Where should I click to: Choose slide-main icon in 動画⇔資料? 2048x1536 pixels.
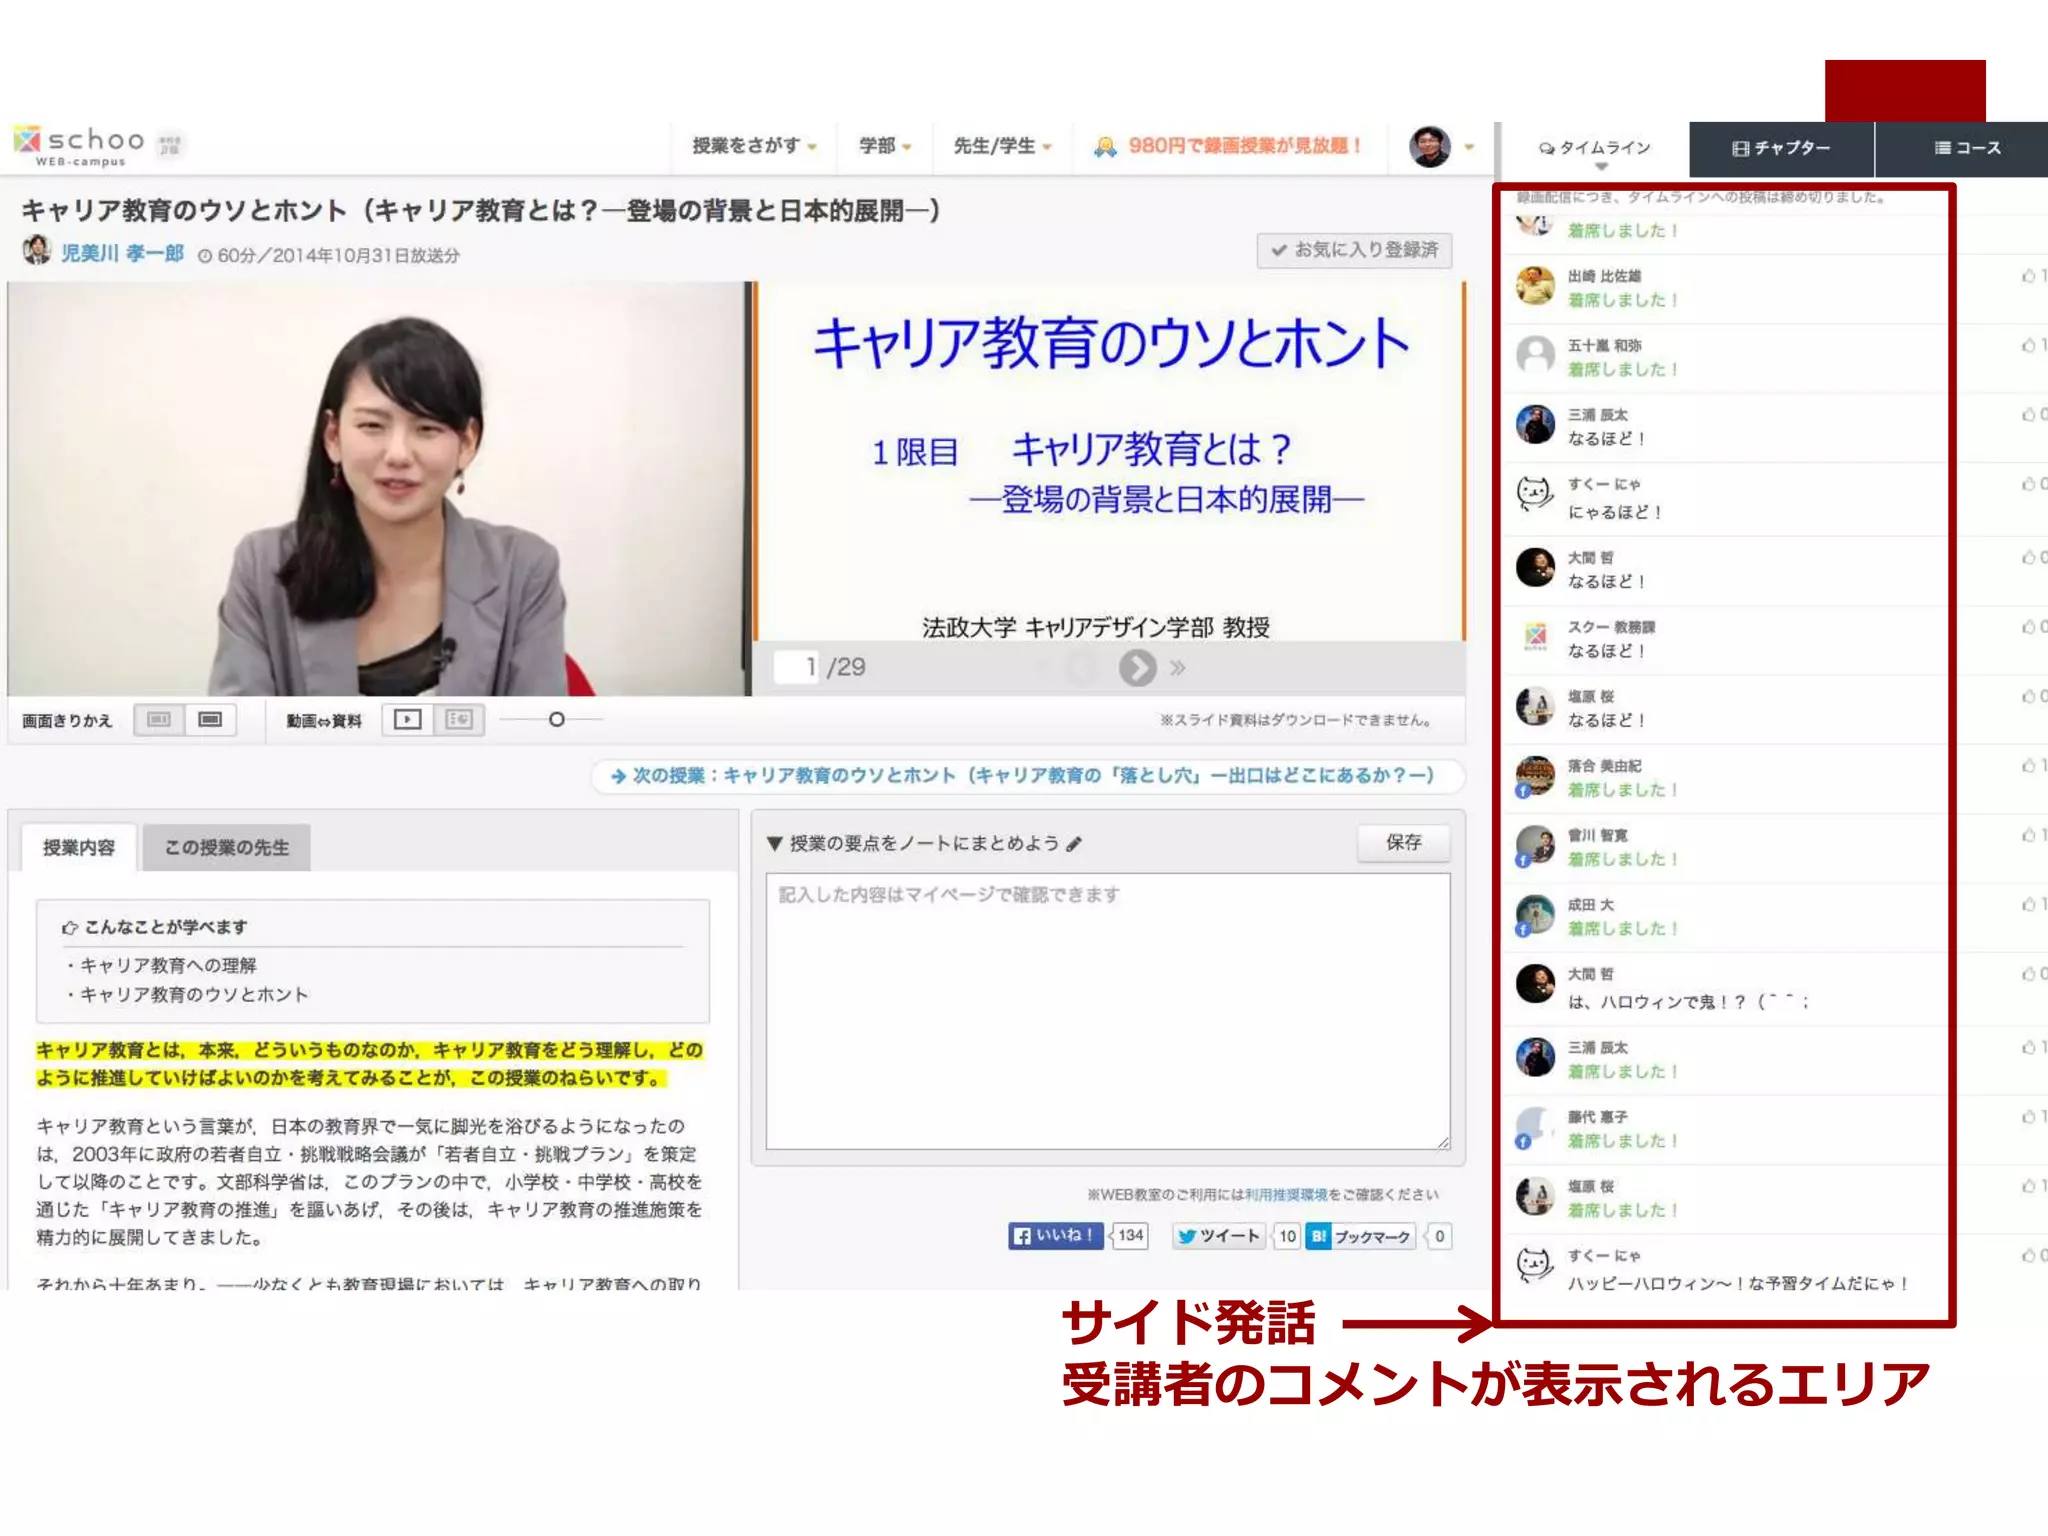click(459, 719)
